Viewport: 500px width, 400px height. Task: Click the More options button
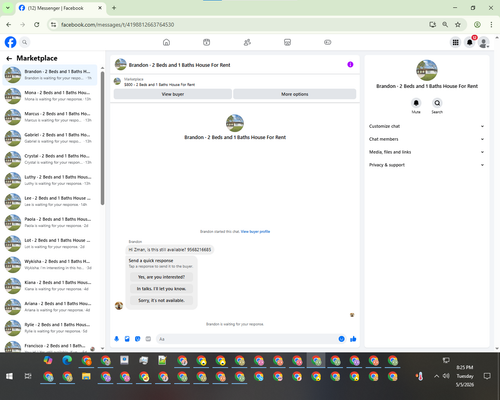(295, 94)
